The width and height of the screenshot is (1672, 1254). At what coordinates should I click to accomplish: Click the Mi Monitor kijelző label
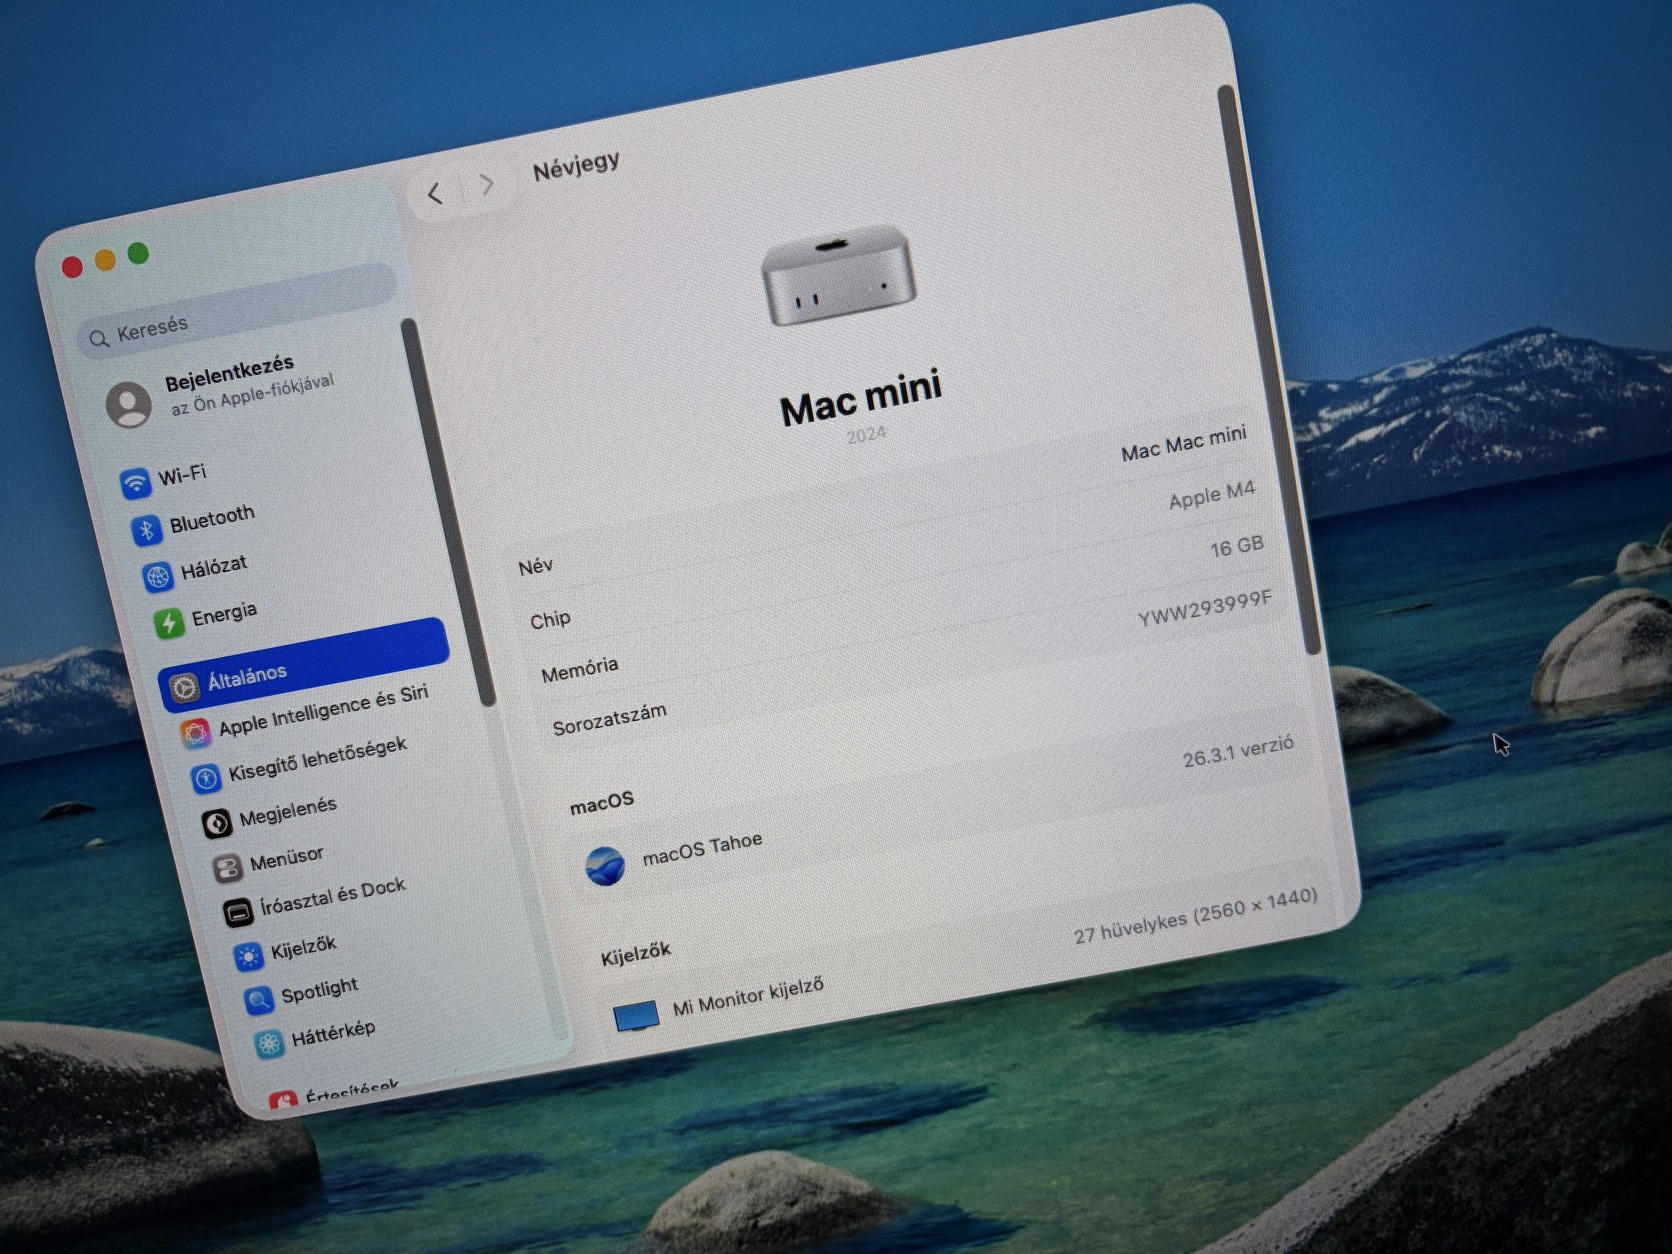748,996
